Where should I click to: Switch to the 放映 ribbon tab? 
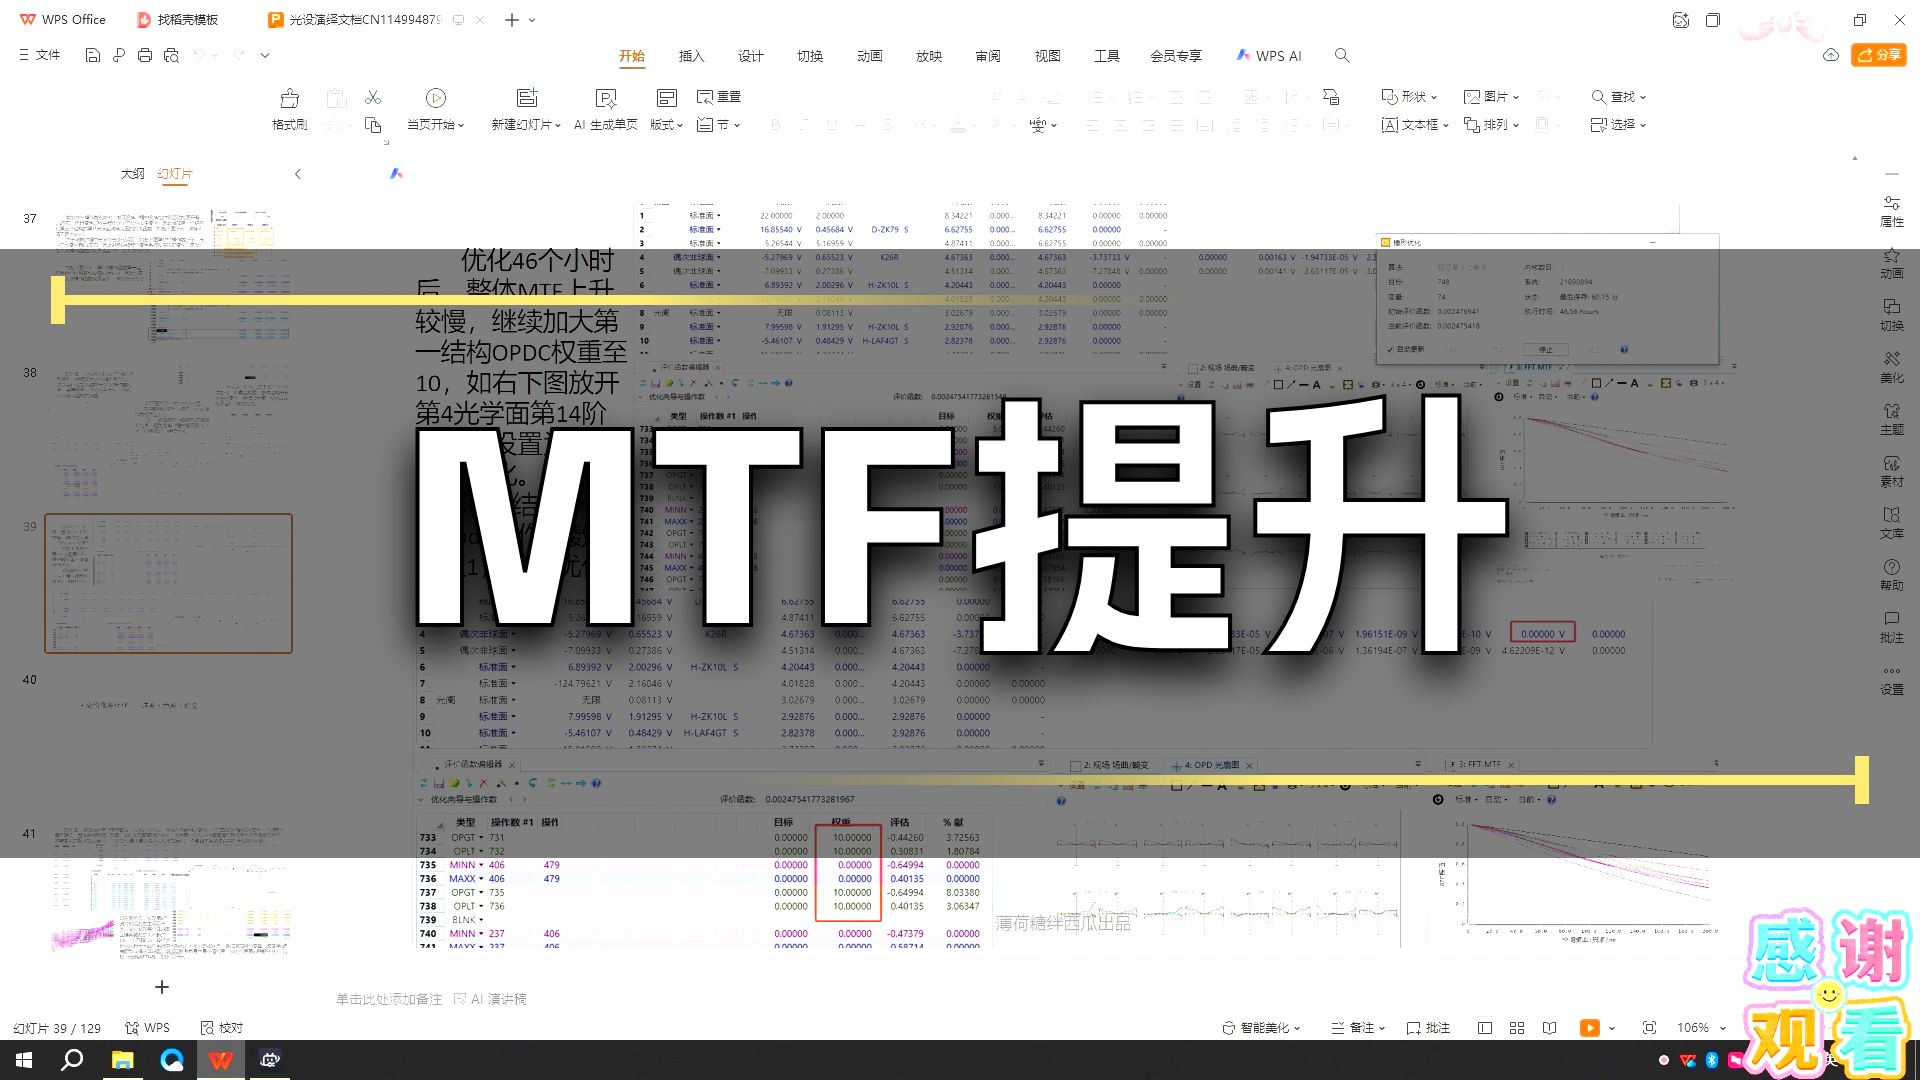point(929,56)
